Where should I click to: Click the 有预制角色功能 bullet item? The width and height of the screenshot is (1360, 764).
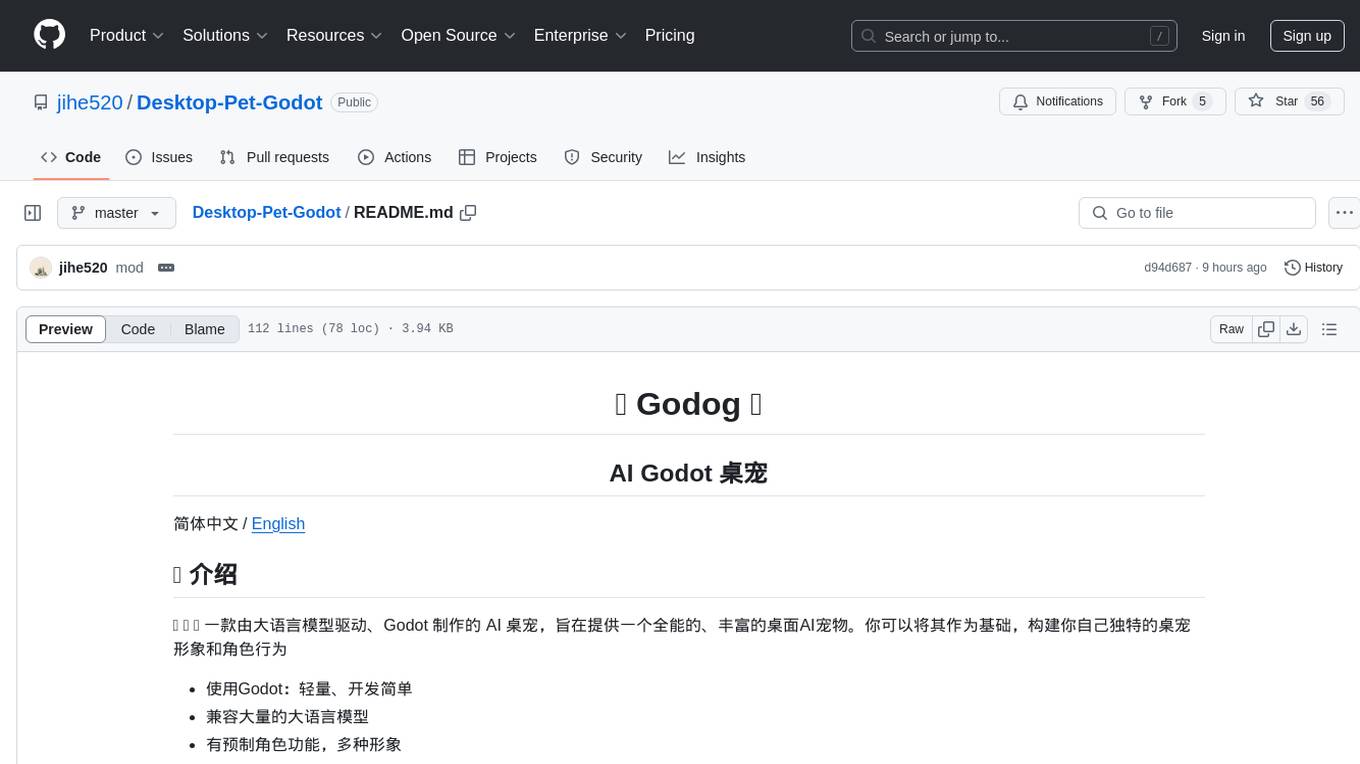tap(303, 745)
